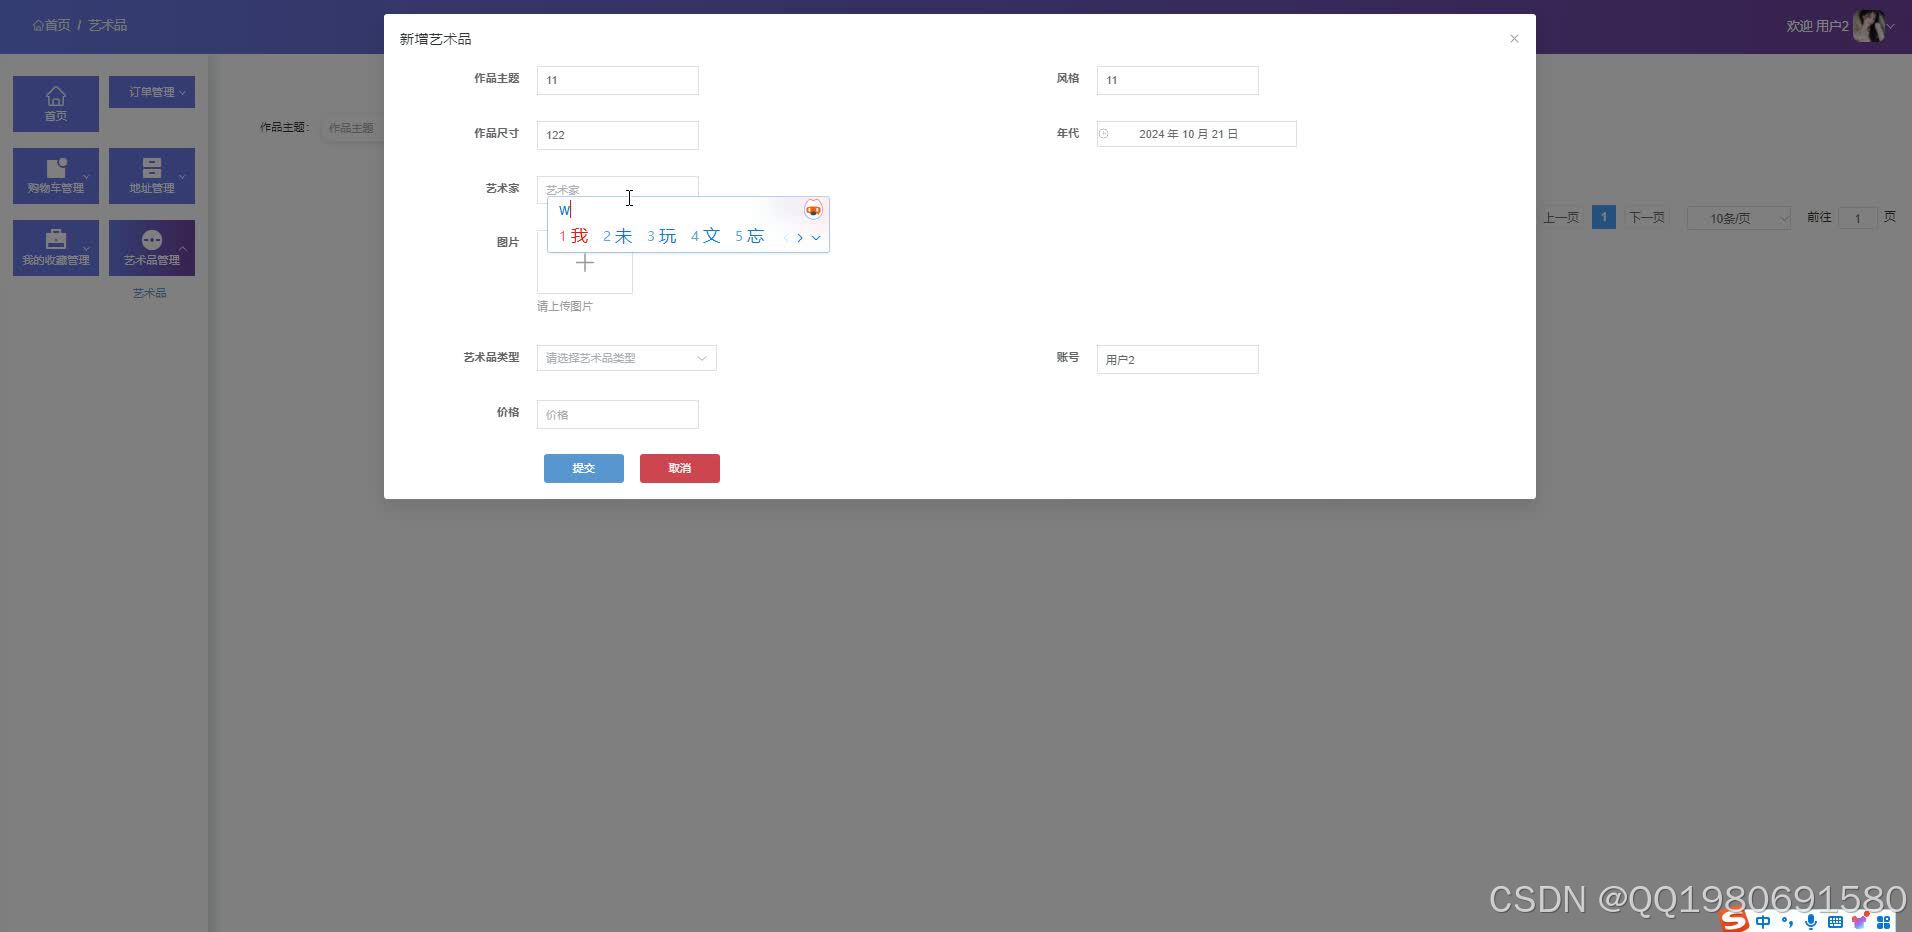This screenshot has height=932, width=1912.
Task: Expand the 我的收藏管理 chevron
Action: point(86,249)
